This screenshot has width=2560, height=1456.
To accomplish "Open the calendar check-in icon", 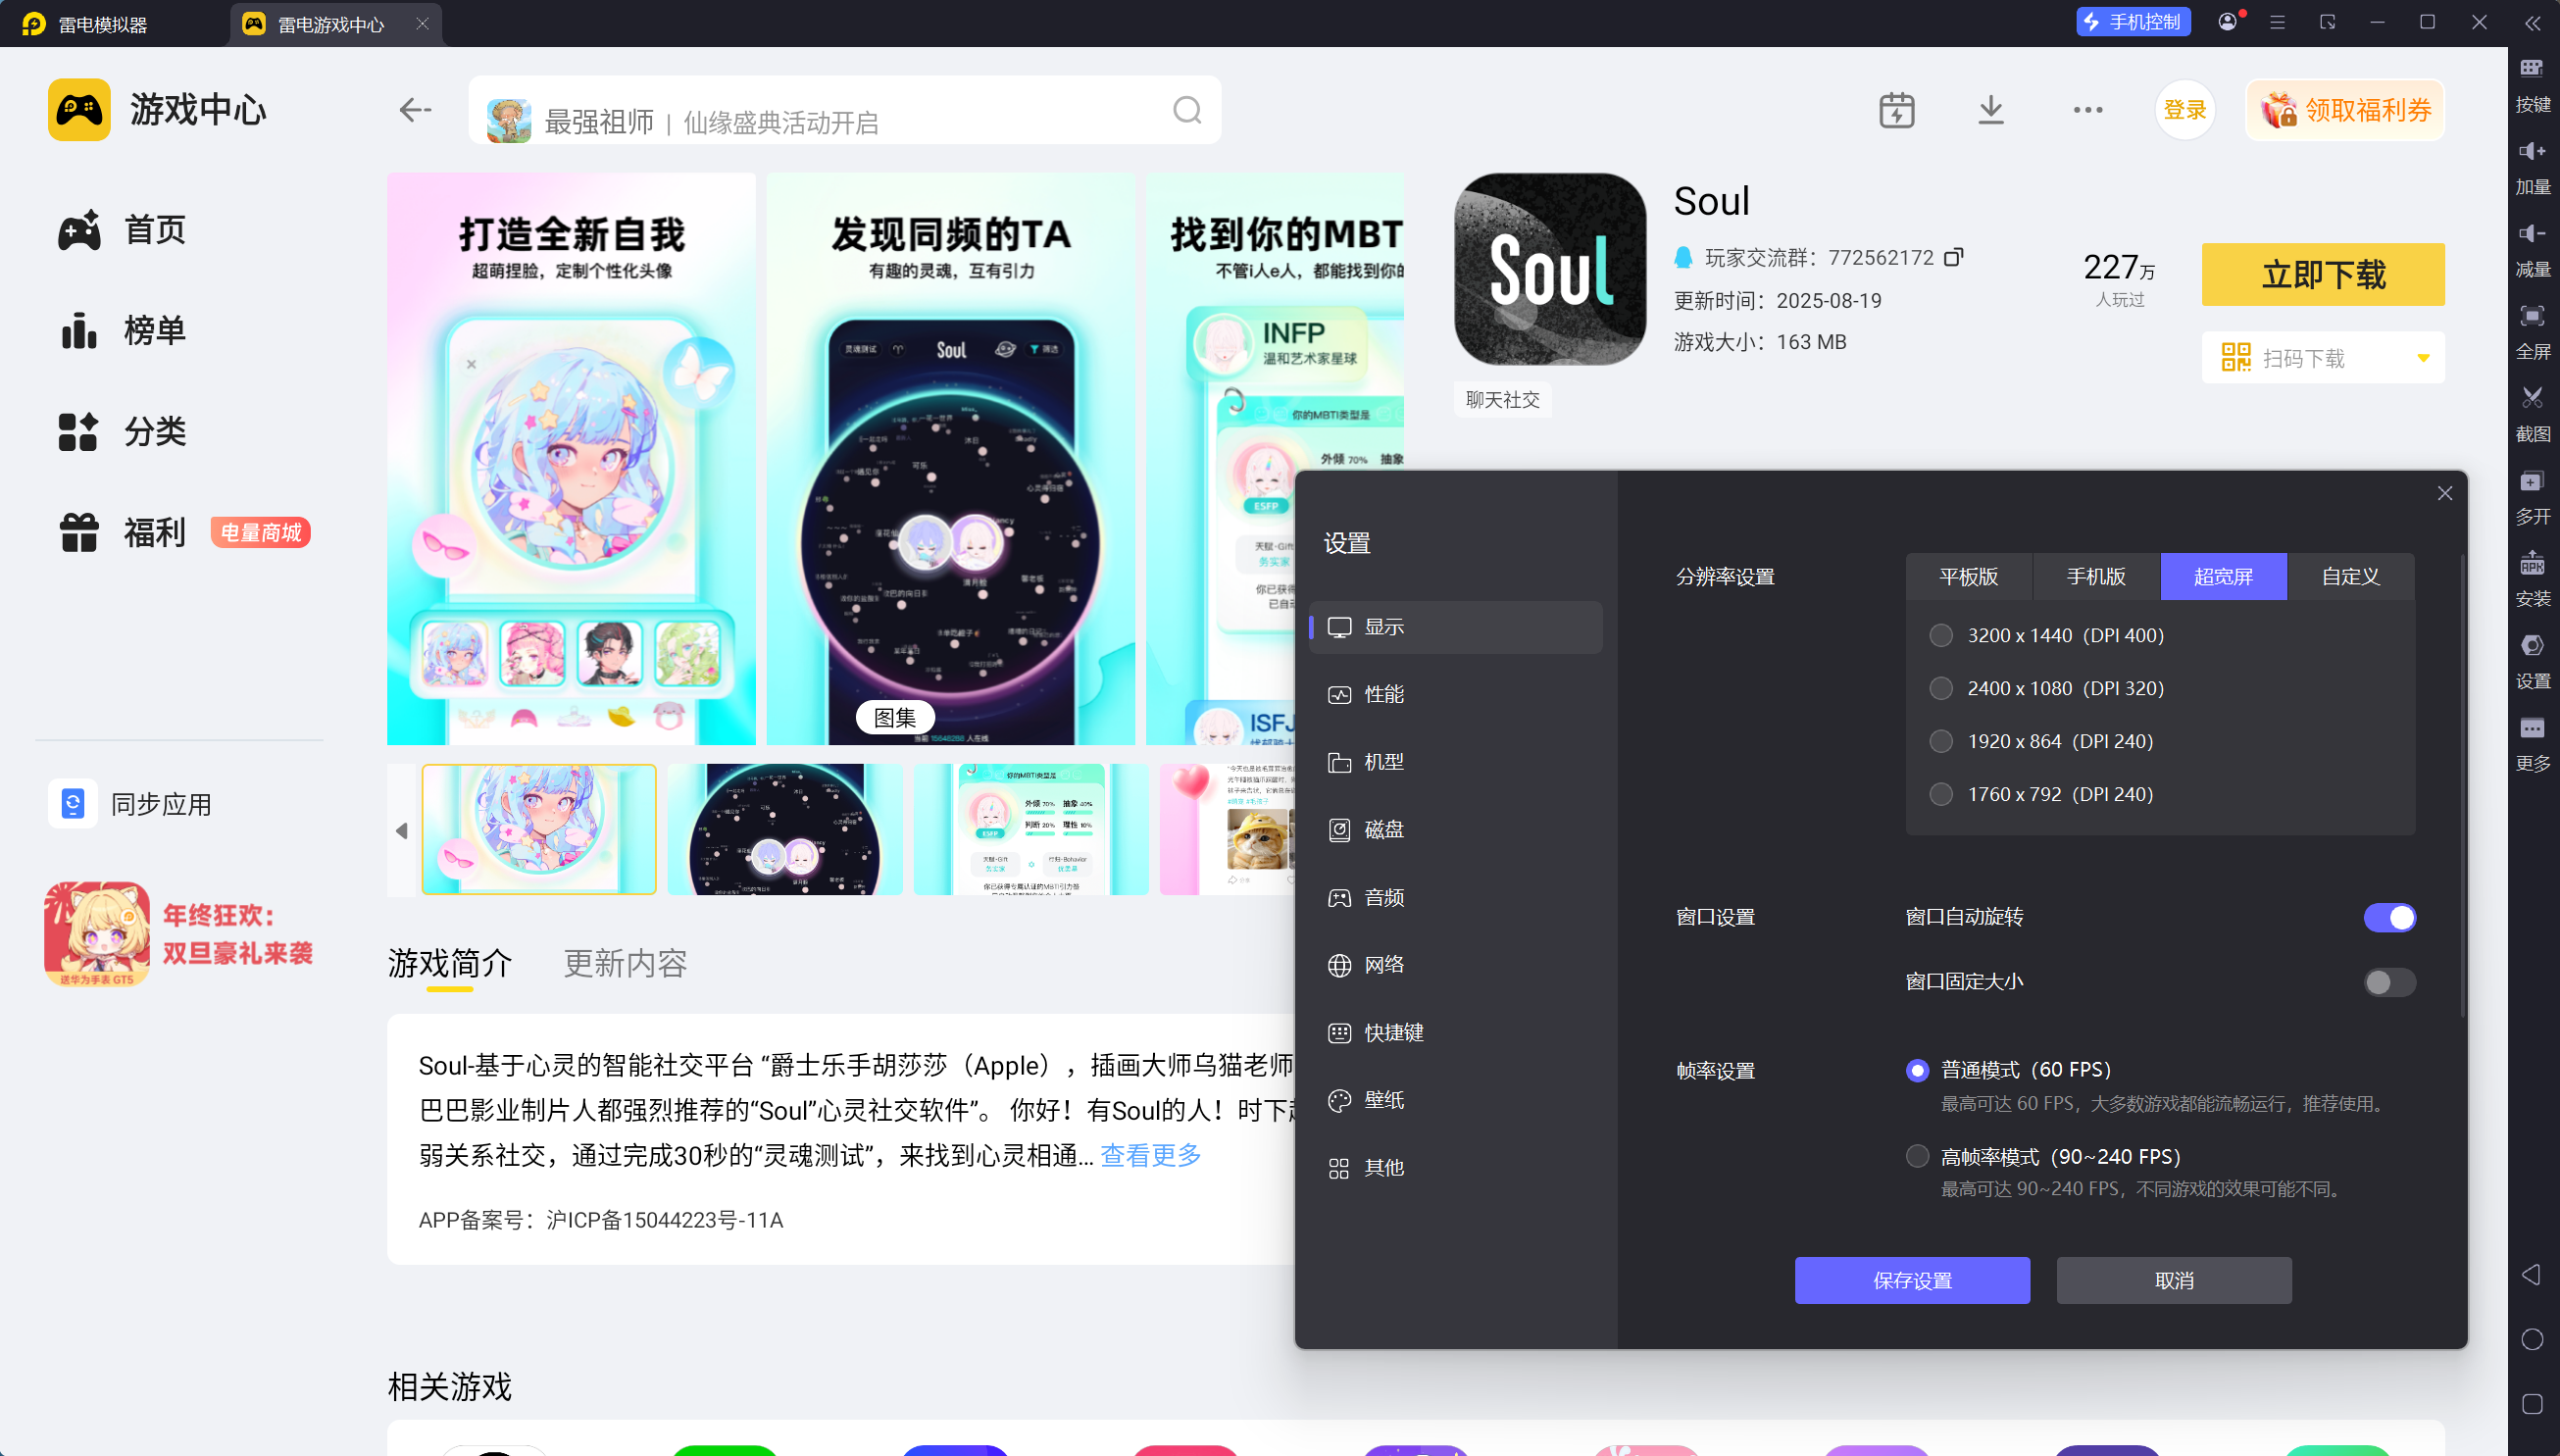I will click(1896, 110).
